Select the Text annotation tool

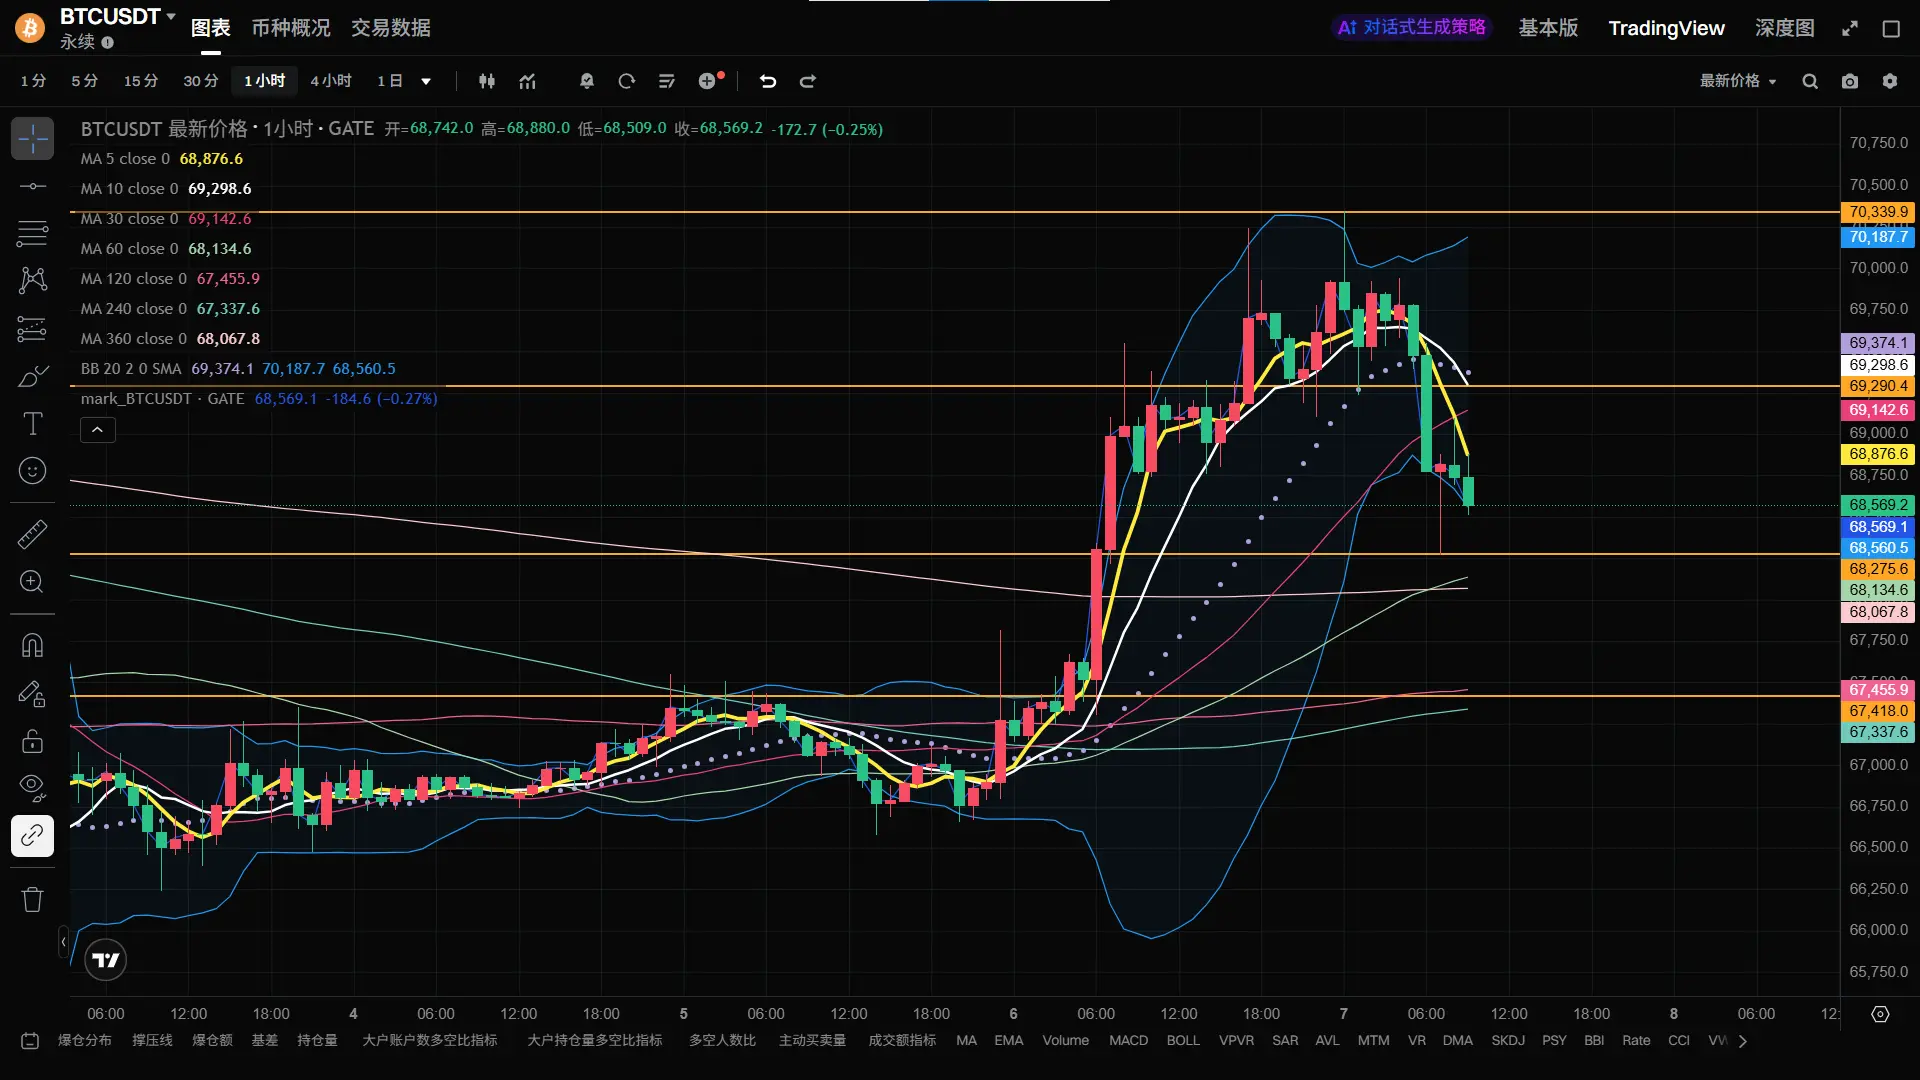32,424
